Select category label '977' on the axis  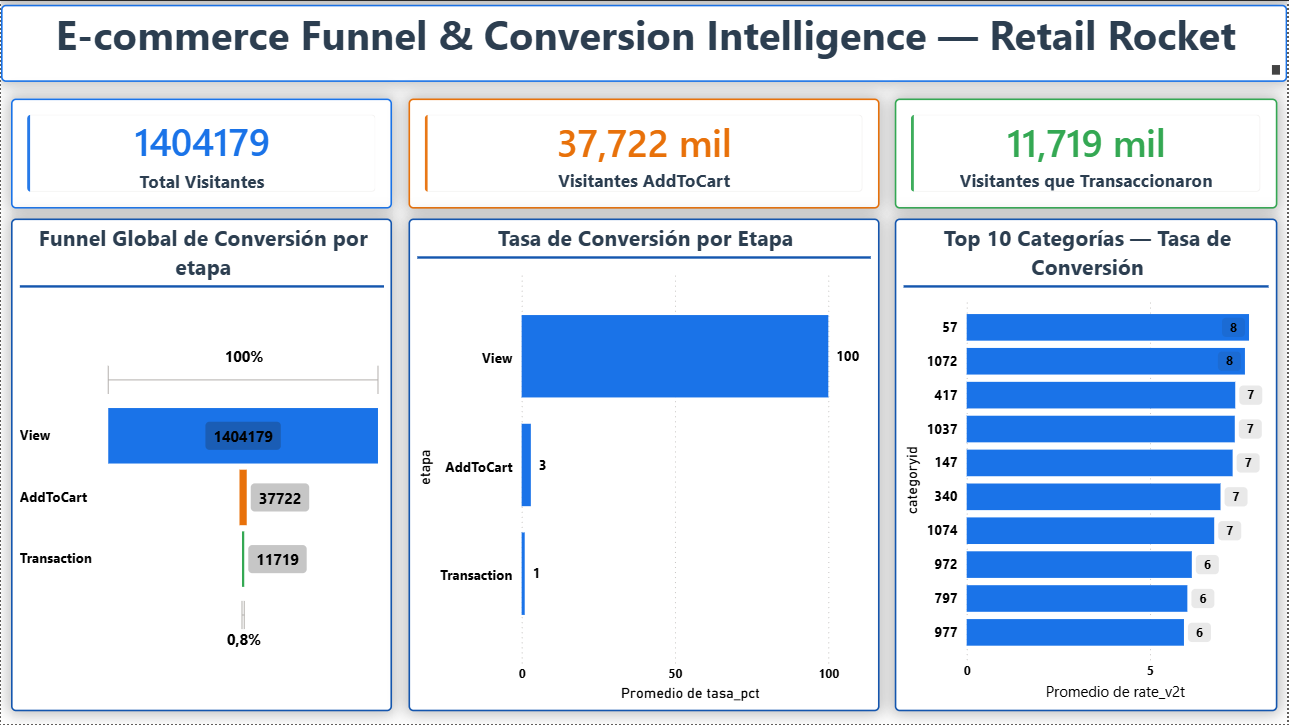946,632
